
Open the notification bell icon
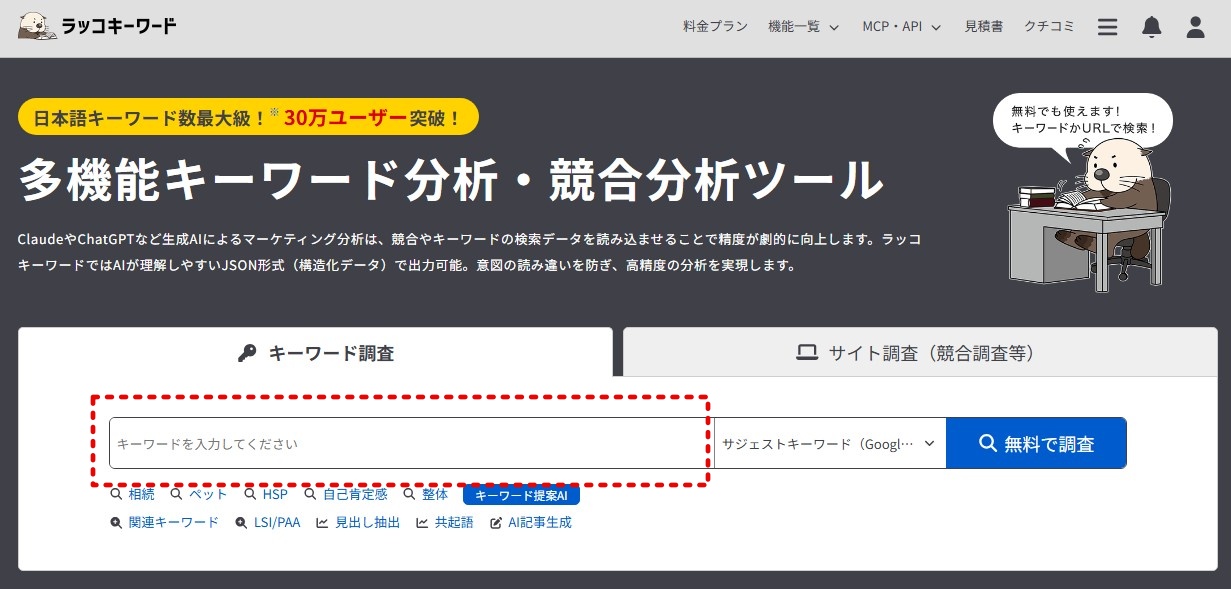[1152, 27]
